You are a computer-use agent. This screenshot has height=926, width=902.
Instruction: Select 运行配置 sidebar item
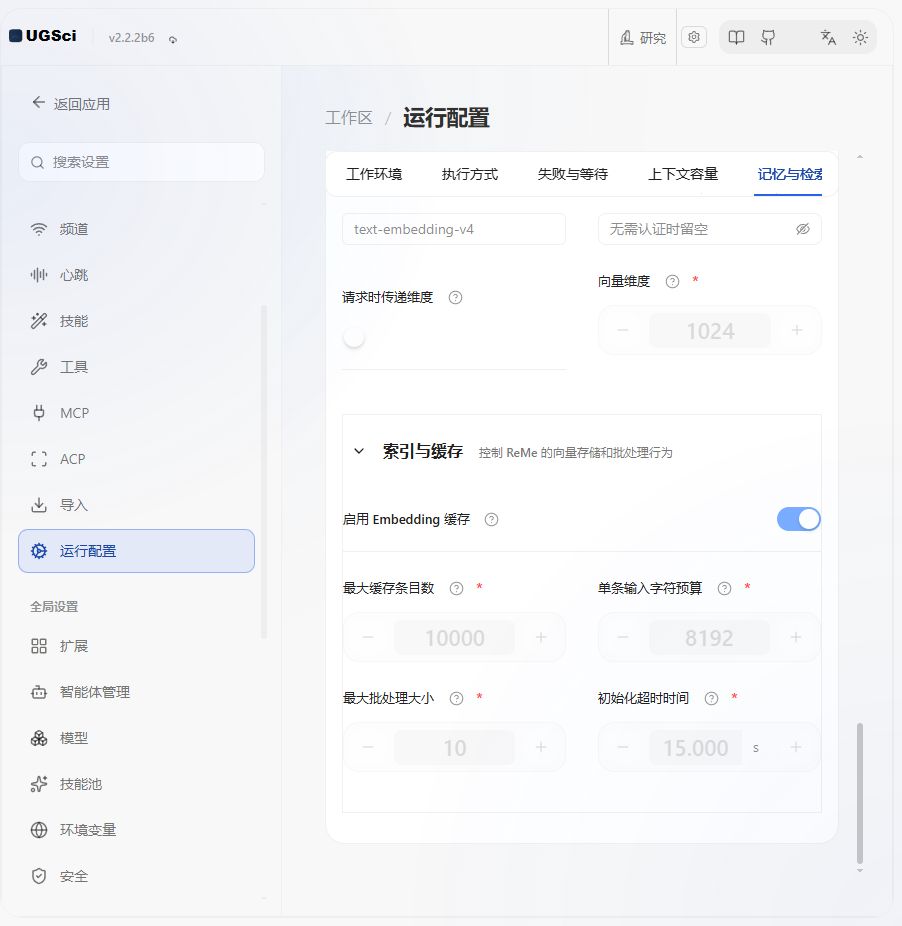point(136,551)
